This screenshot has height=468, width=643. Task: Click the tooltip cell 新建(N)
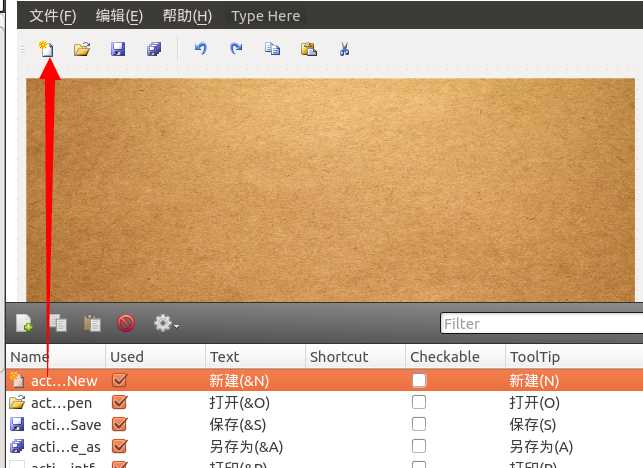[x=534, y=381]
